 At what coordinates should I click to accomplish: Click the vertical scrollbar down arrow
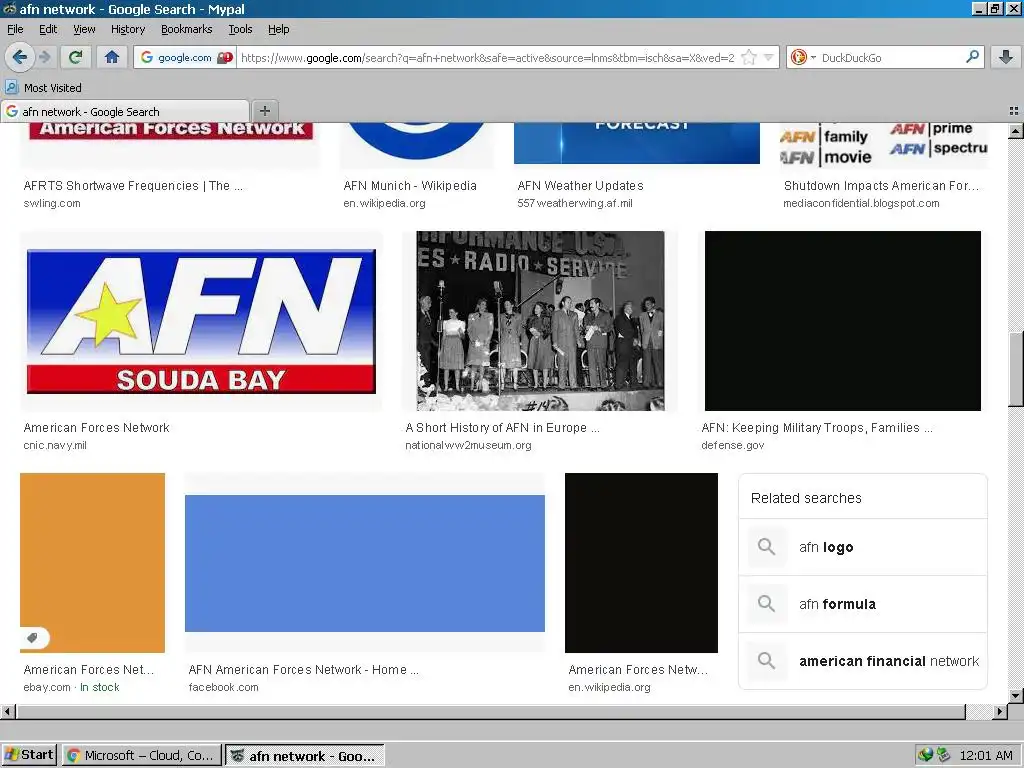[x=1016, y=696]
